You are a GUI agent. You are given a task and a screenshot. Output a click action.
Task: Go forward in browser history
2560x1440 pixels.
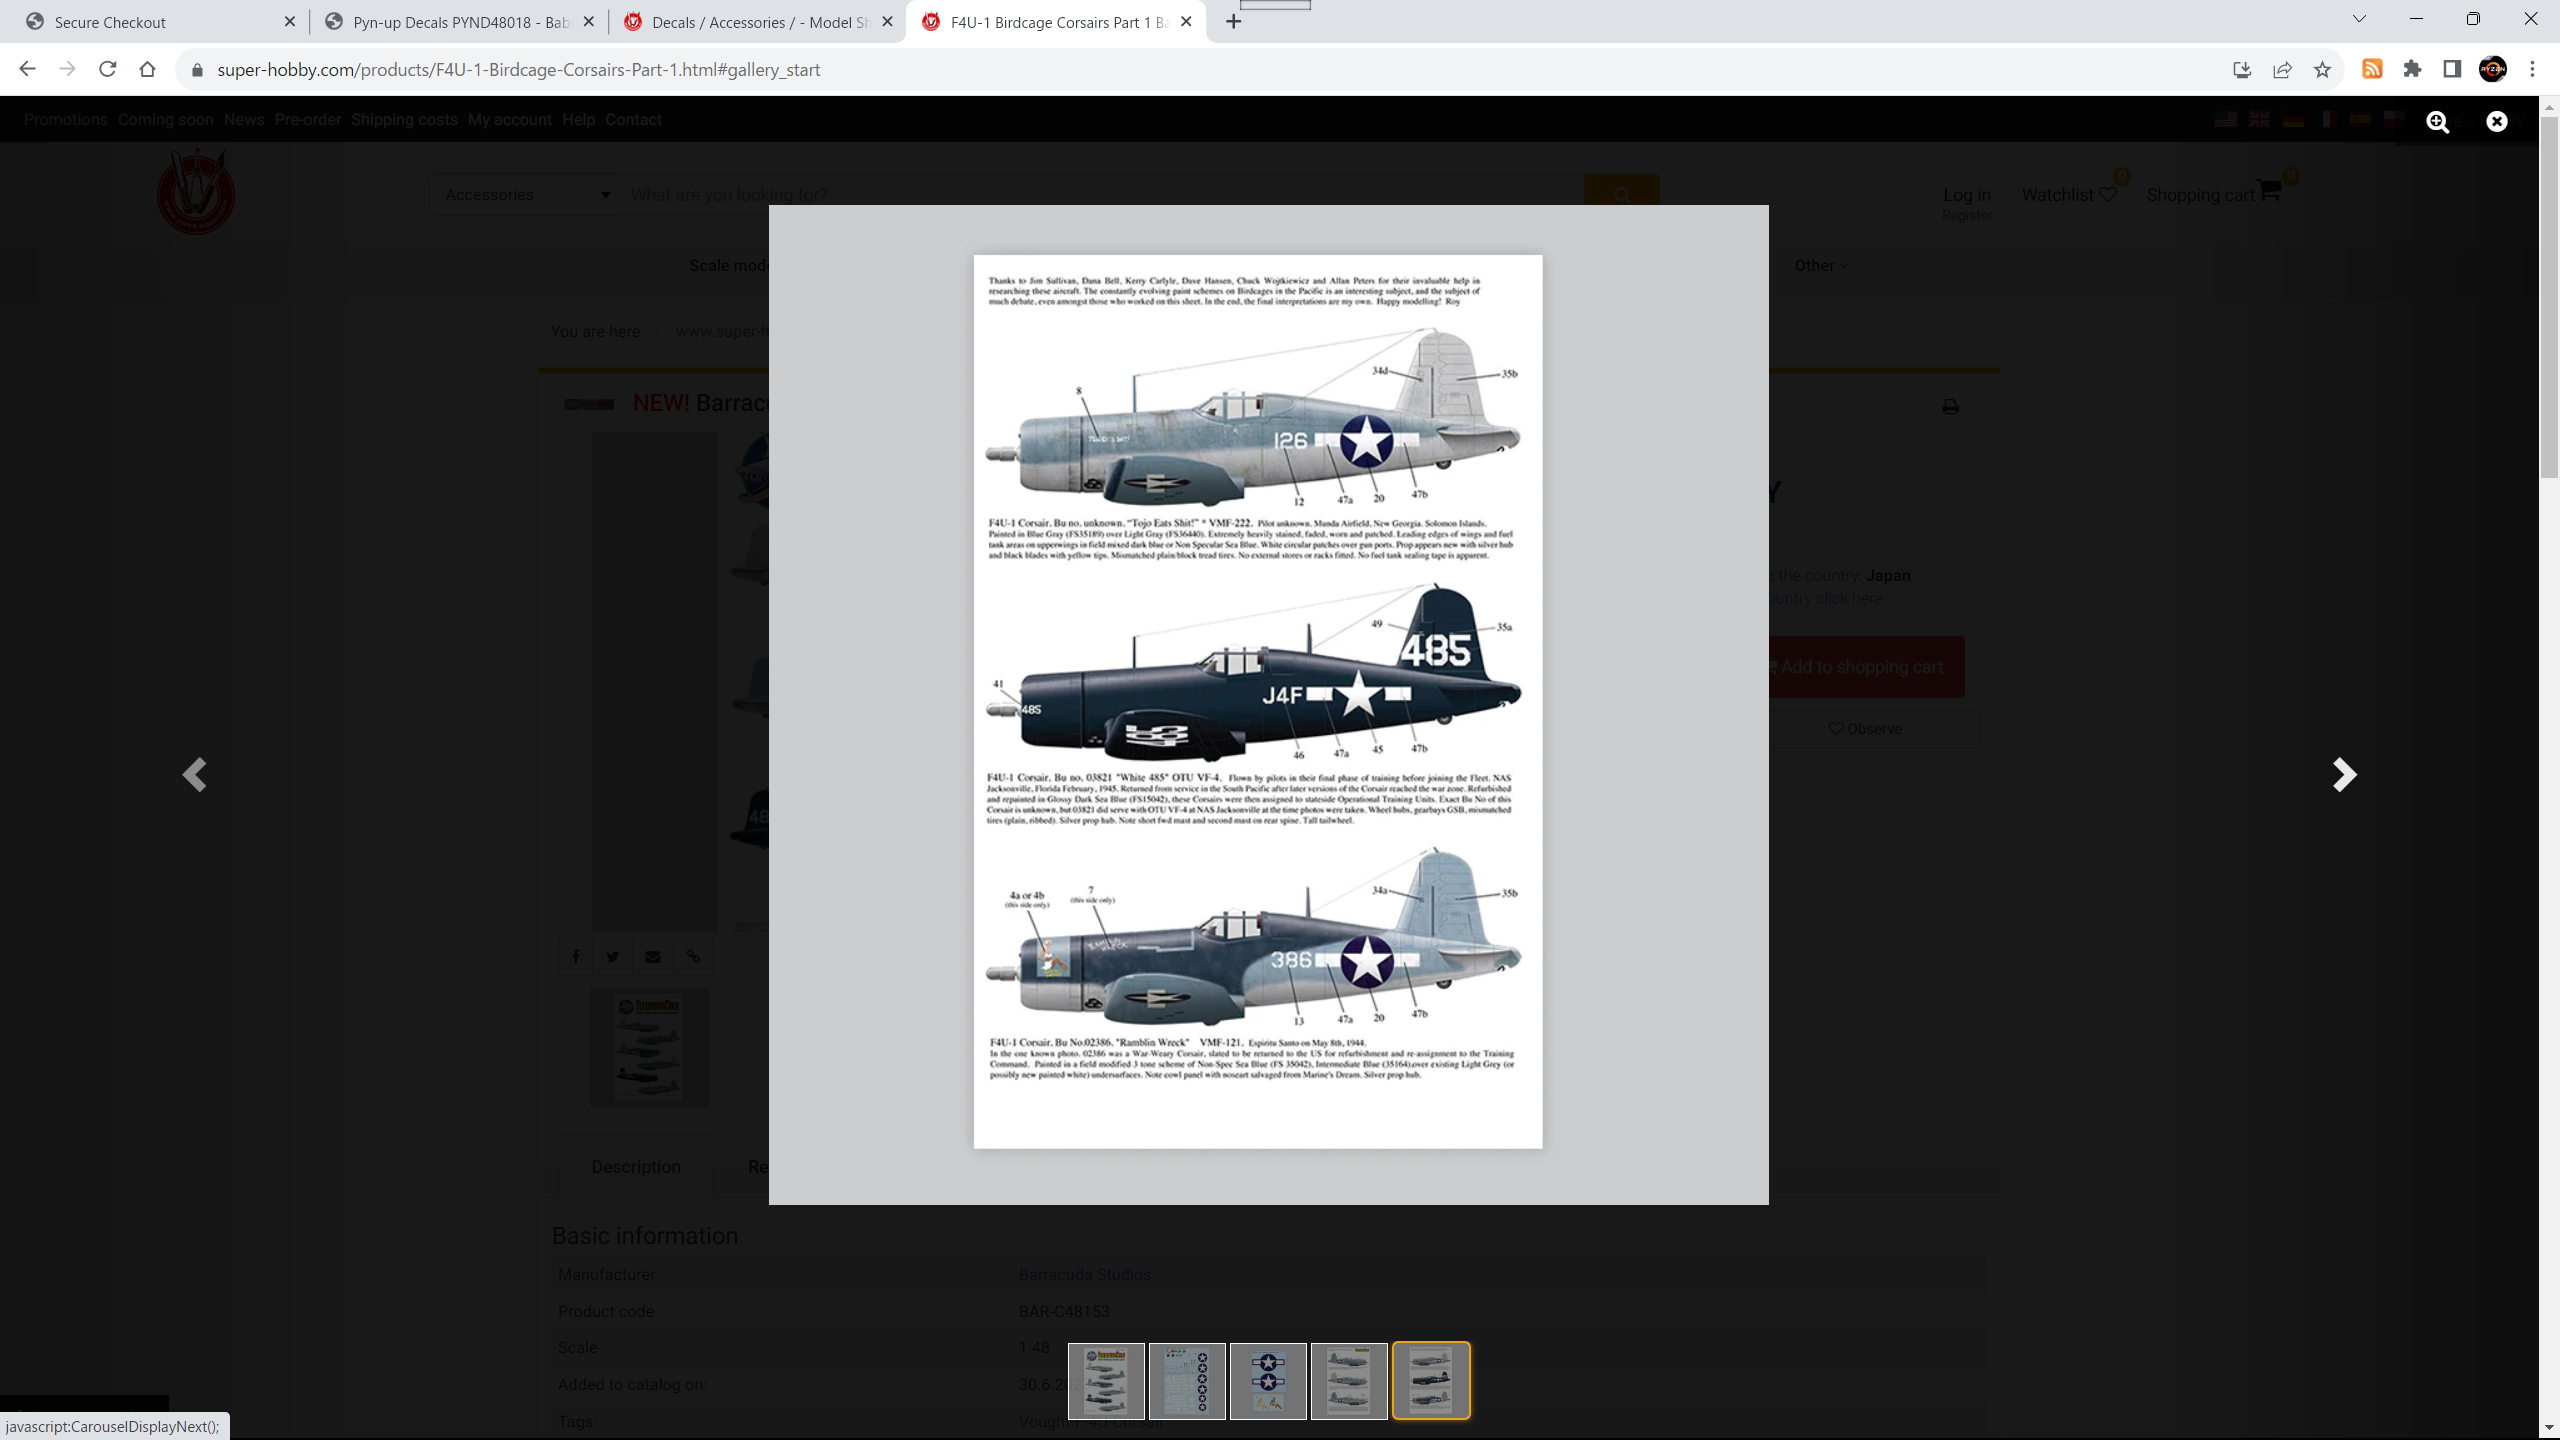tap(67, 69)
